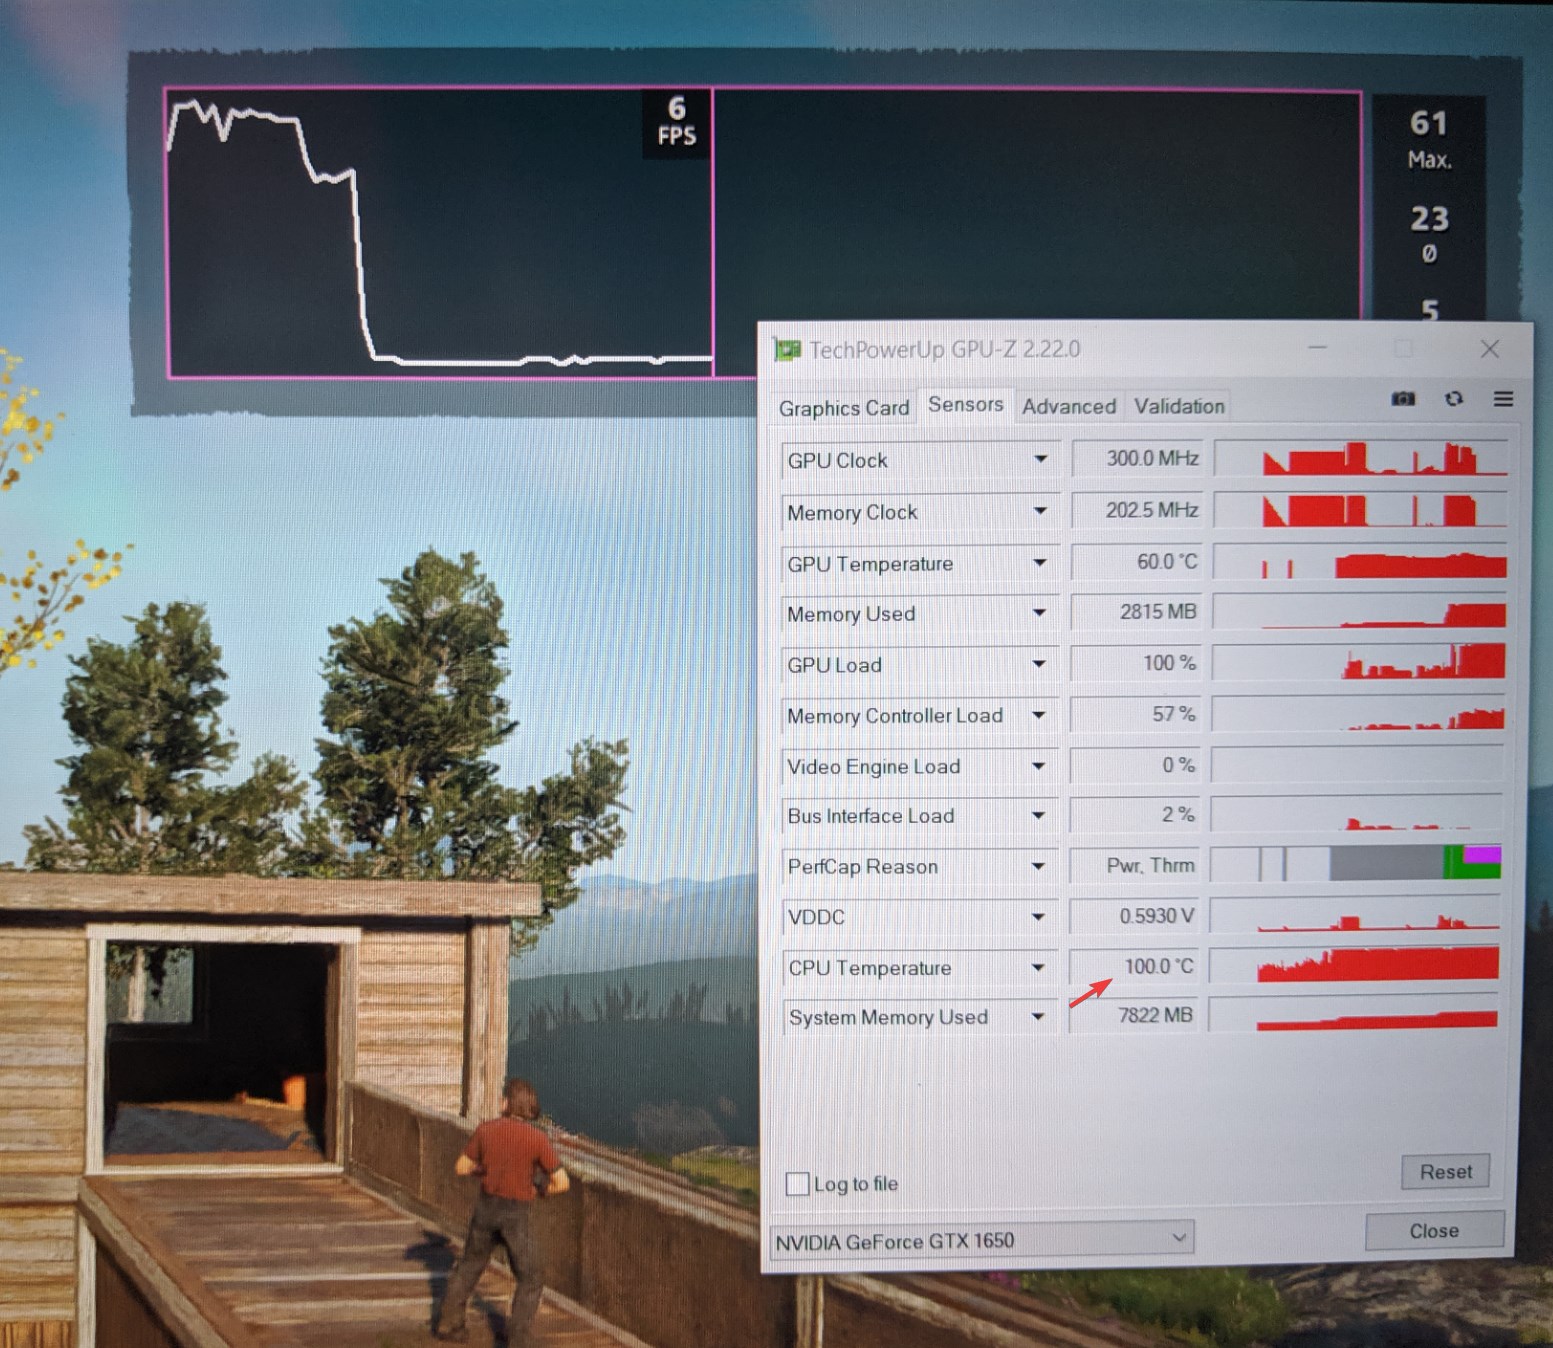The width and height of the screenshot is (1553, 1348).
Task: Click the GPU Load 100 % value
Action: [x=1135, y=663]
